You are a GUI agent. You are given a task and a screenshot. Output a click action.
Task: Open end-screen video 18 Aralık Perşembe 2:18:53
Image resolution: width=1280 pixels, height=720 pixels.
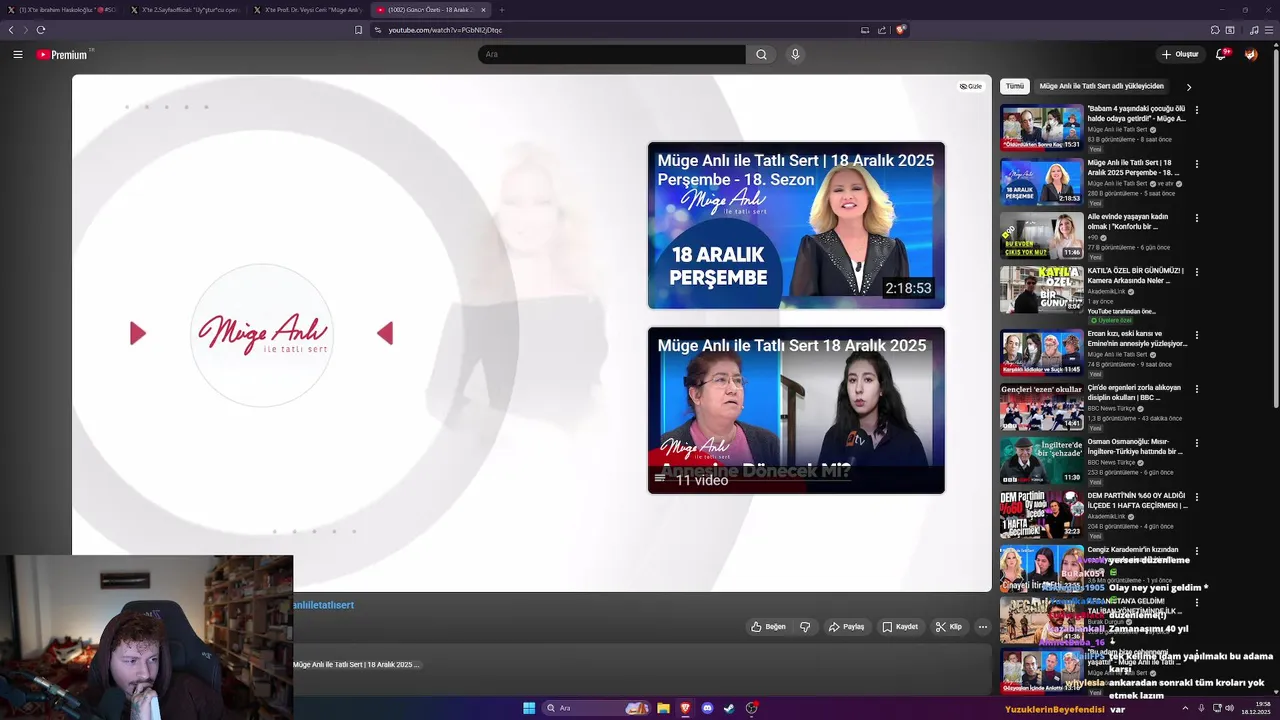point(796,226)
